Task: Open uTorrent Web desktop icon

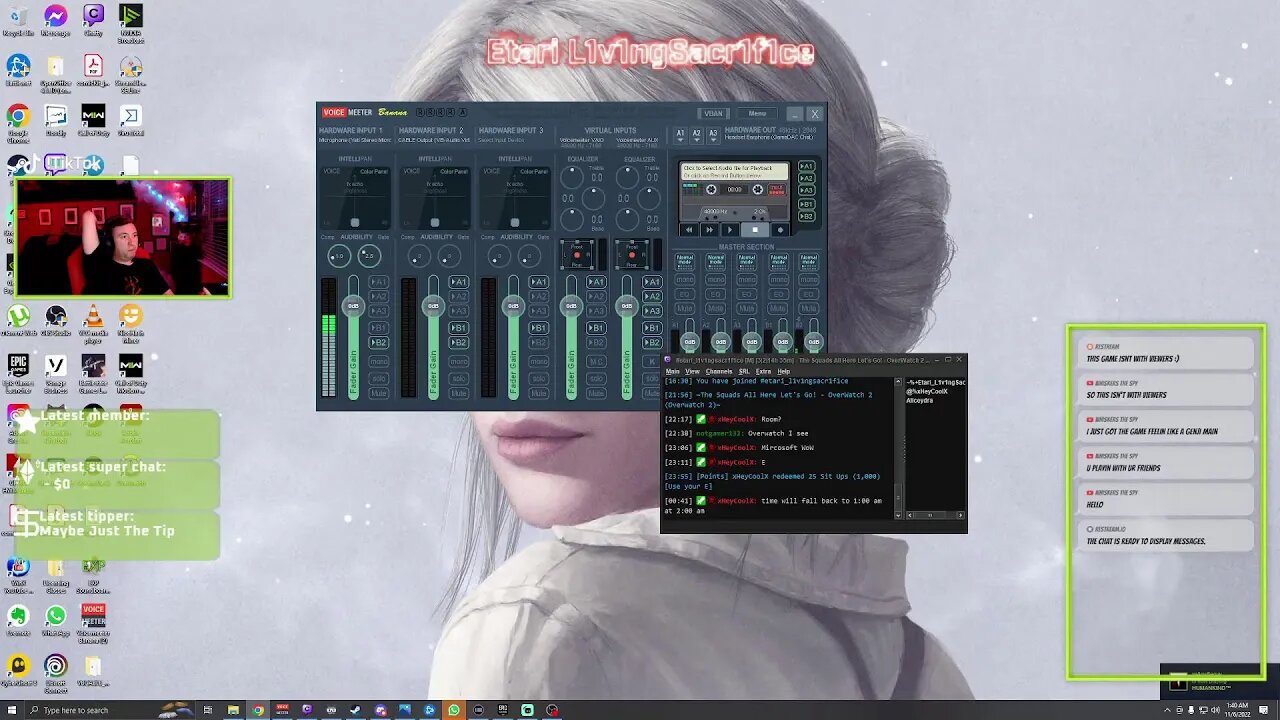Action: [x=18, y=321]
